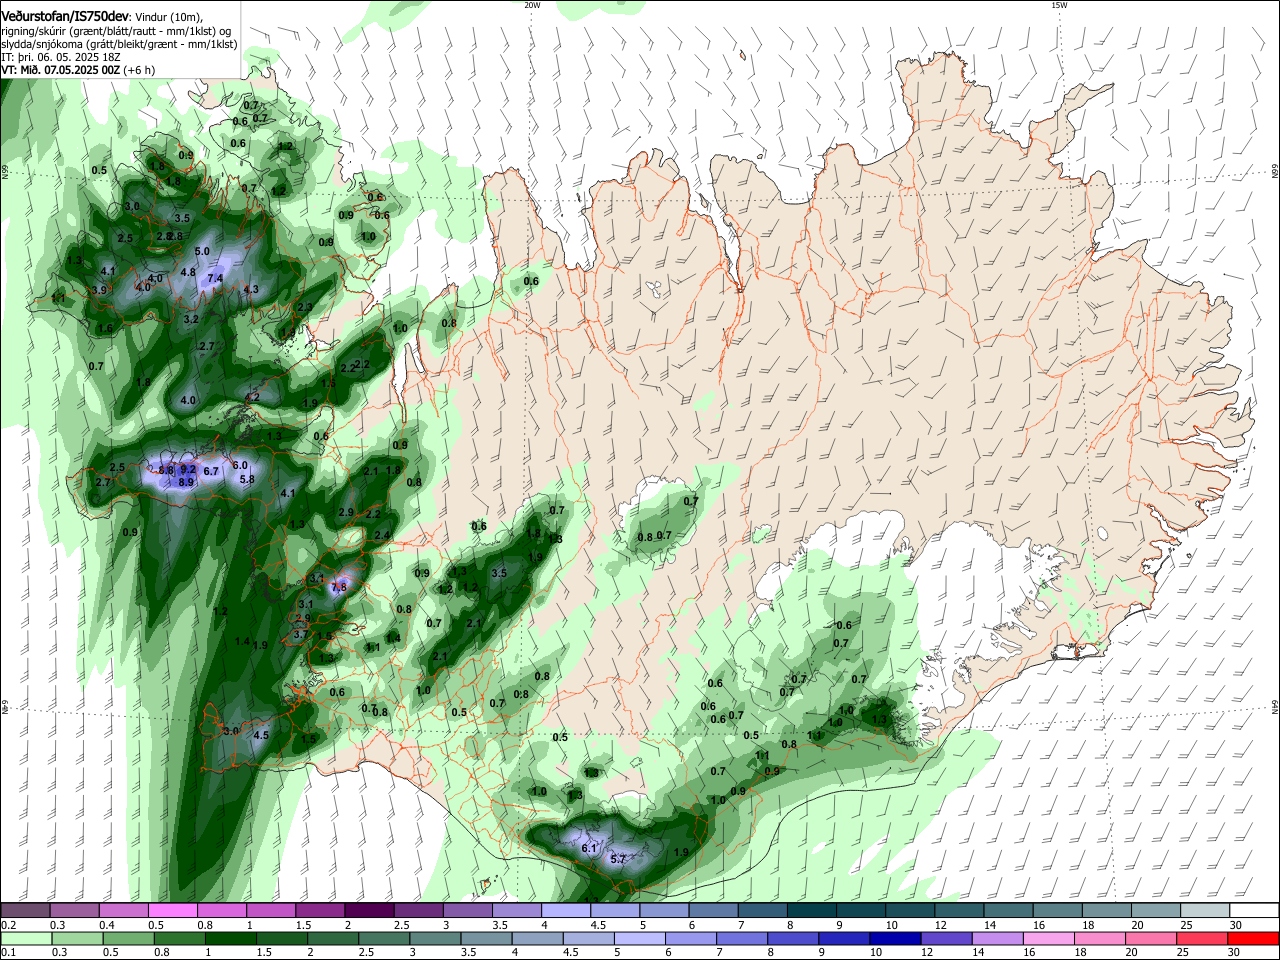
Task: Click the darkest purple 2 swatch in top legend row
Action: 368,911
